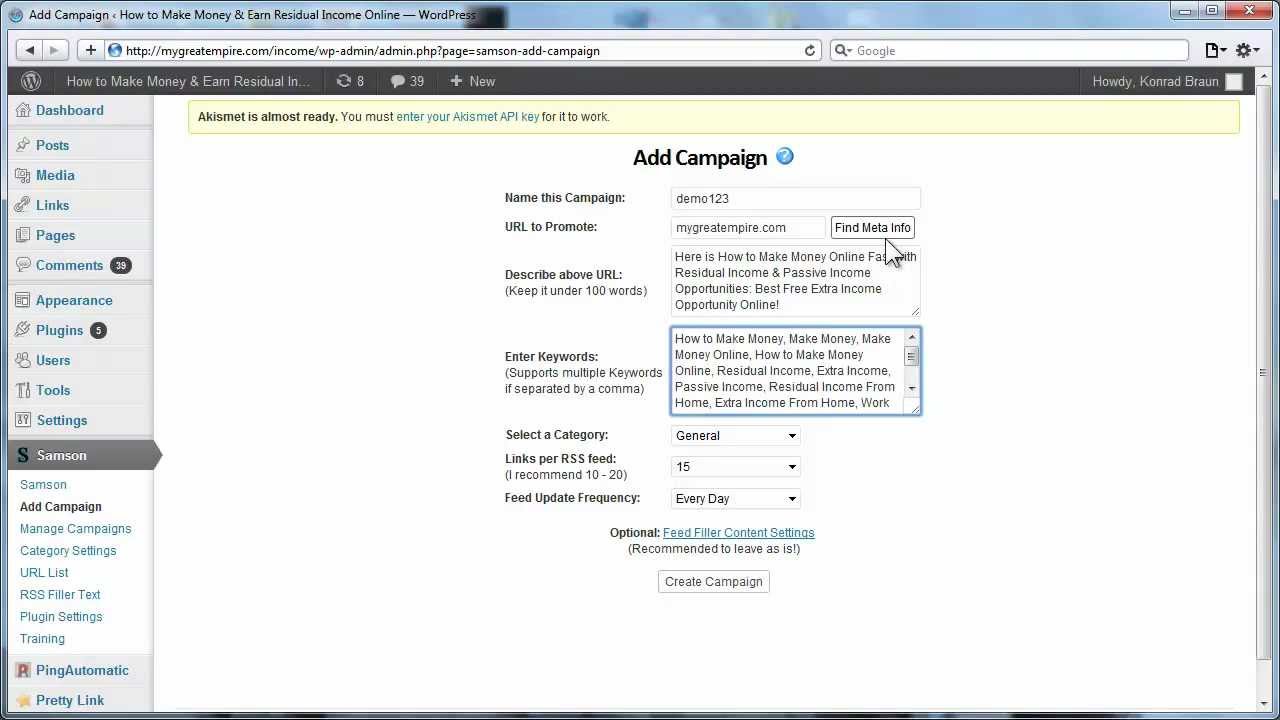Open the Users menu in sidebar

tap(53, 360)
